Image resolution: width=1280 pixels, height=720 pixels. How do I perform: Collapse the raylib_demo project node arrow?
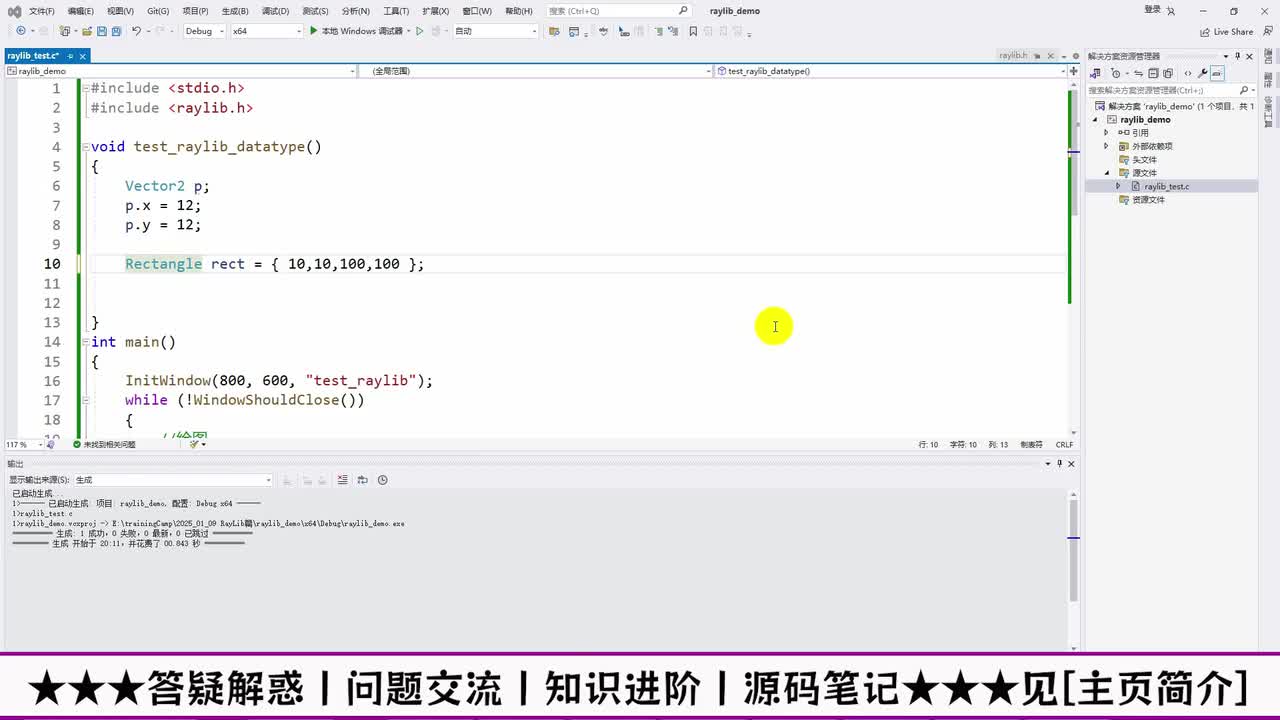[1097, 120]
